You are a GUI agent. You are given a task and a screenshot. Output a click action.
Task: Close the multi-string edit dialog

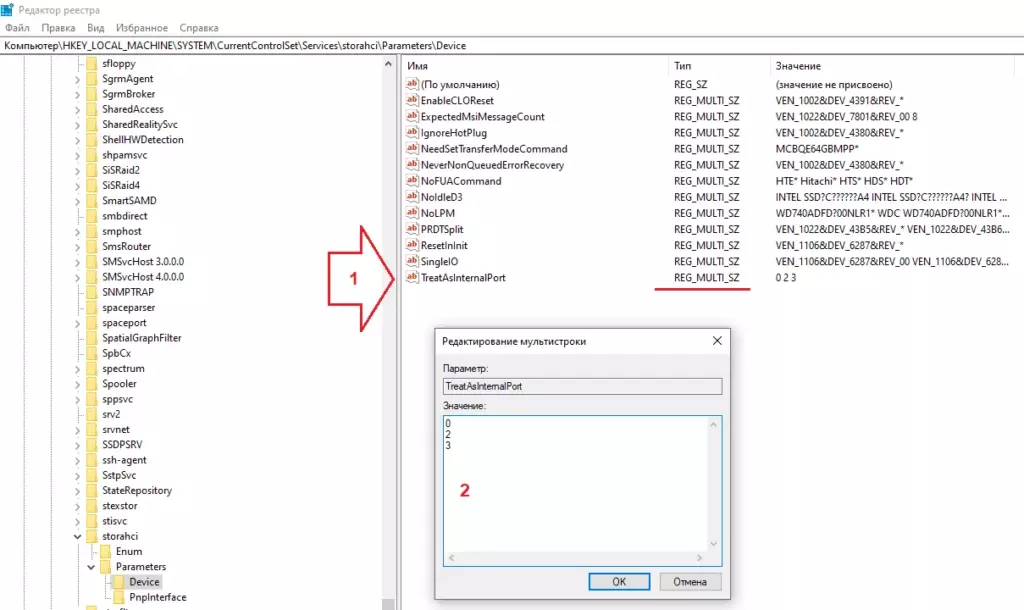717,341
